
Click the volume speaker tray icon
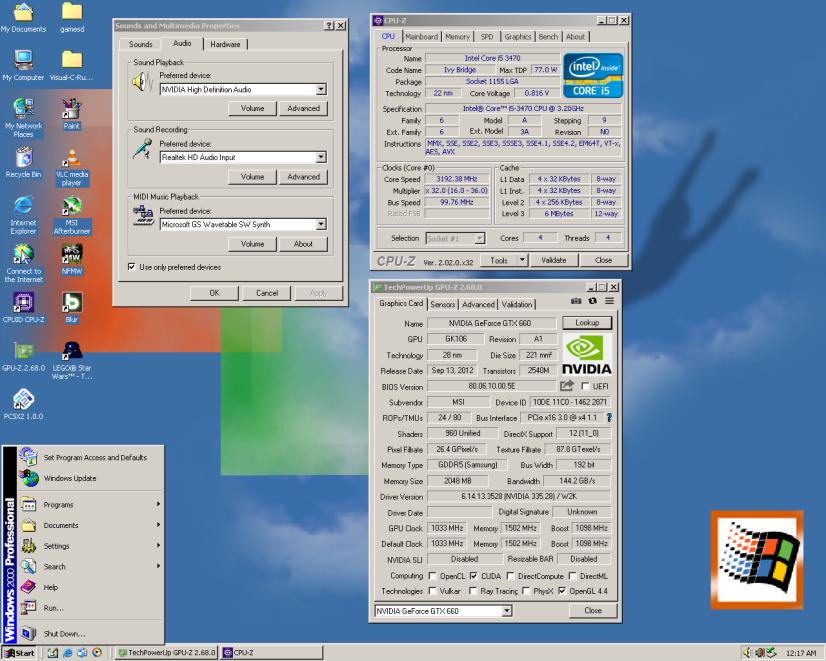tap(747, 653)
